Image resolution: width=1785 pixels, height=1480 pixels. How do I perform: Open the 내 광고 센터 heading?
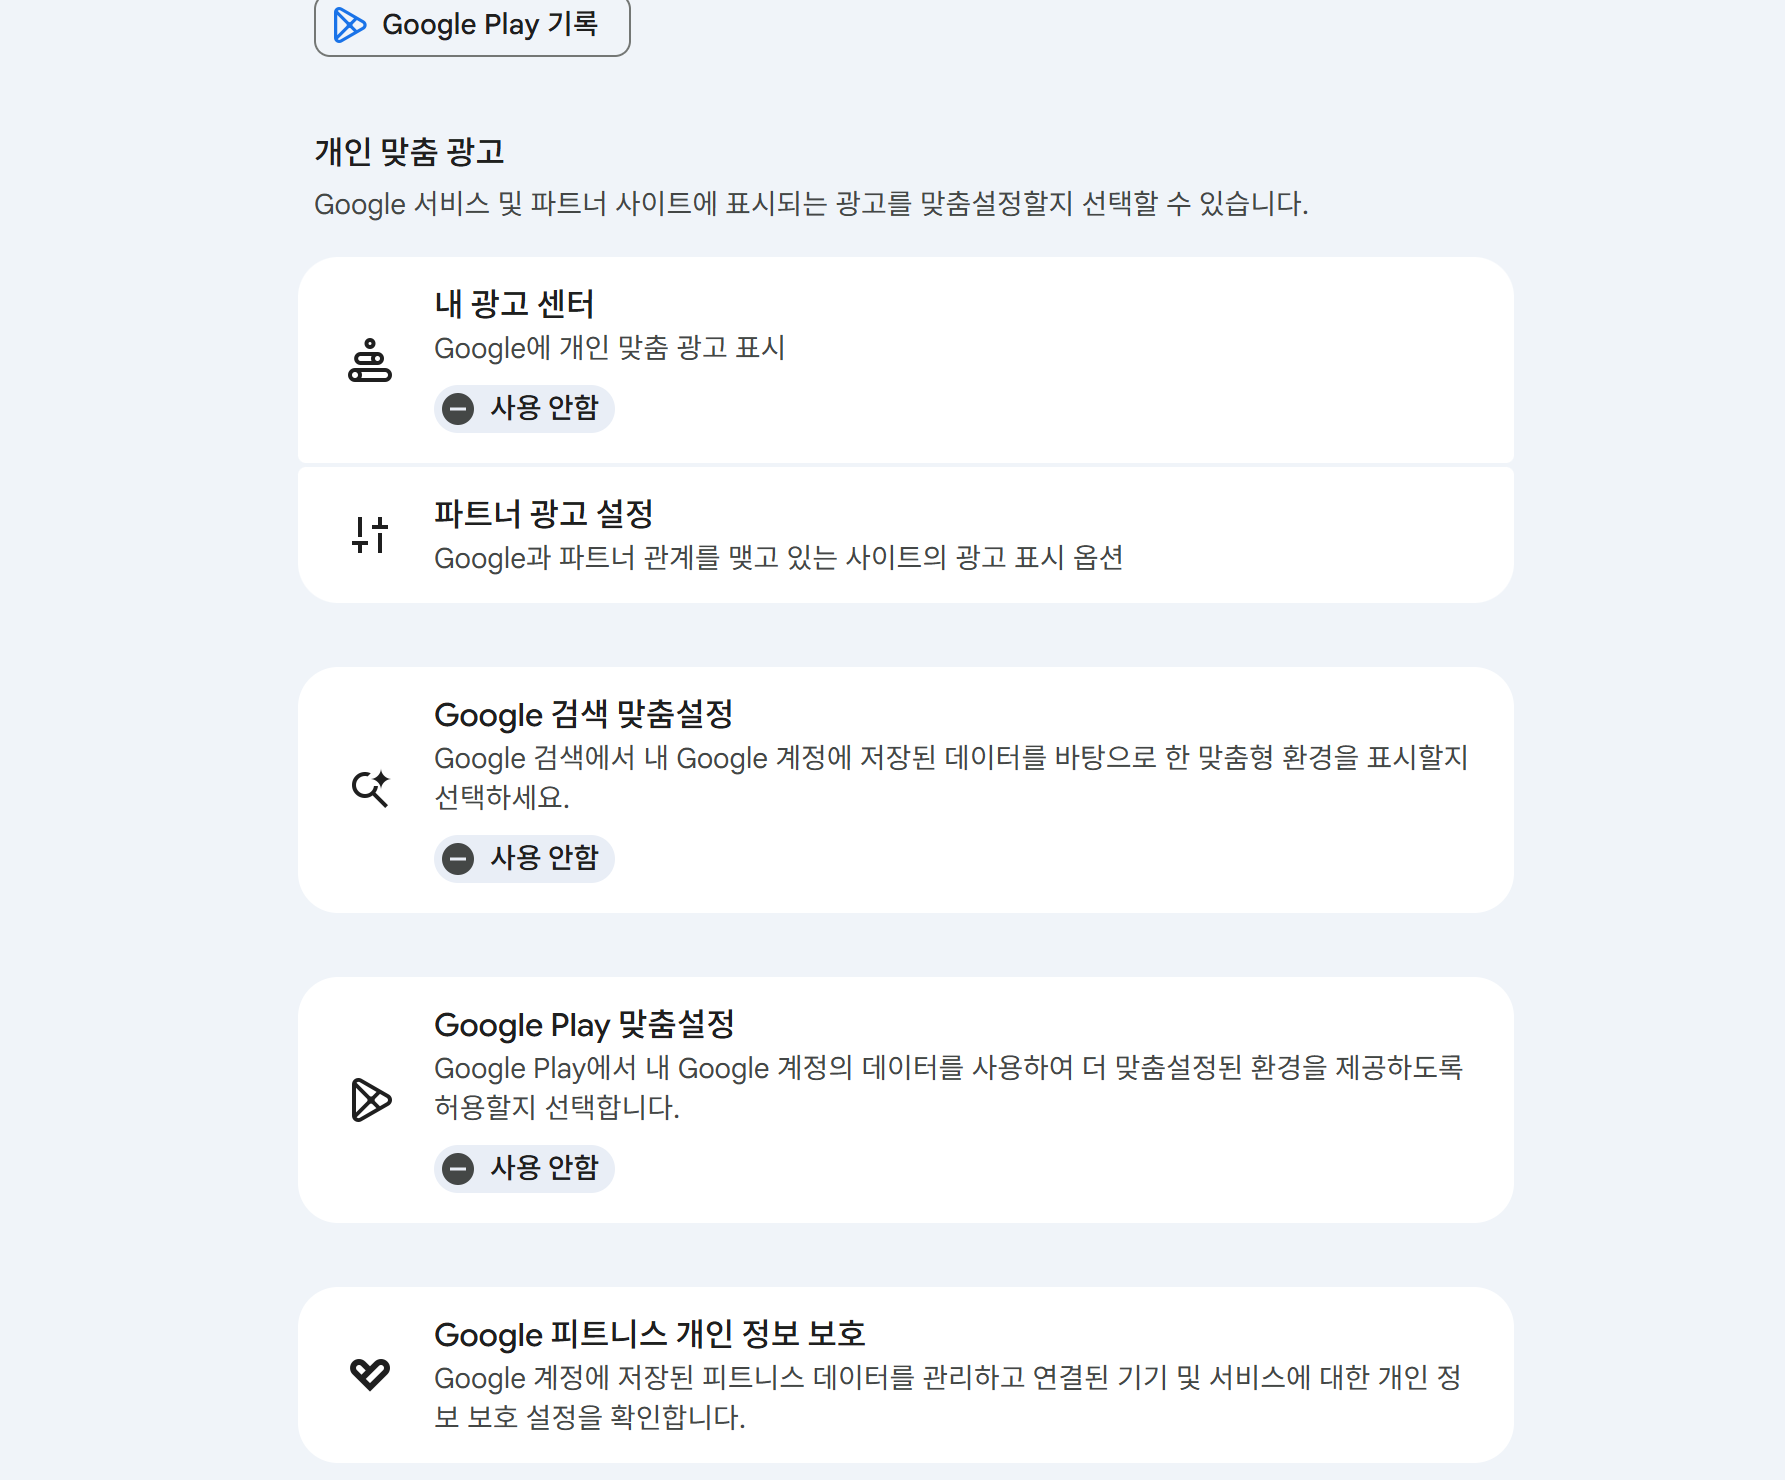coord(514,304)
